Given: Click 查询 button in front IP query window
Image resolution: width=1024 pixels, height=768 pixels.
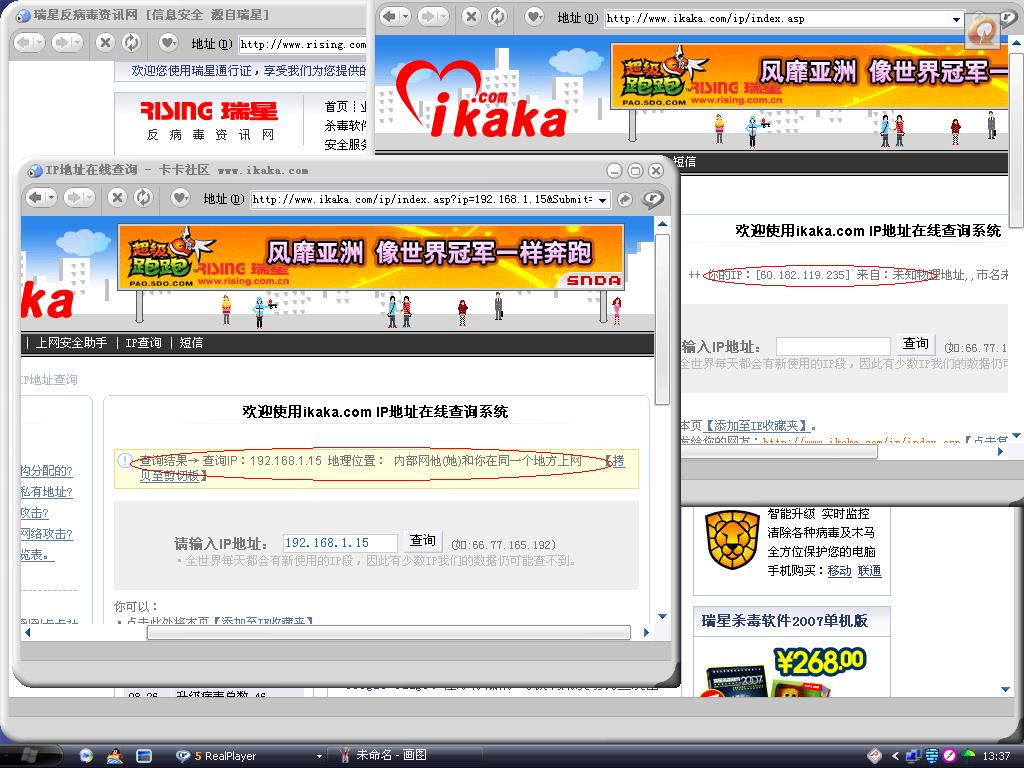Looking at the screenshot, I should pos(423,541).
